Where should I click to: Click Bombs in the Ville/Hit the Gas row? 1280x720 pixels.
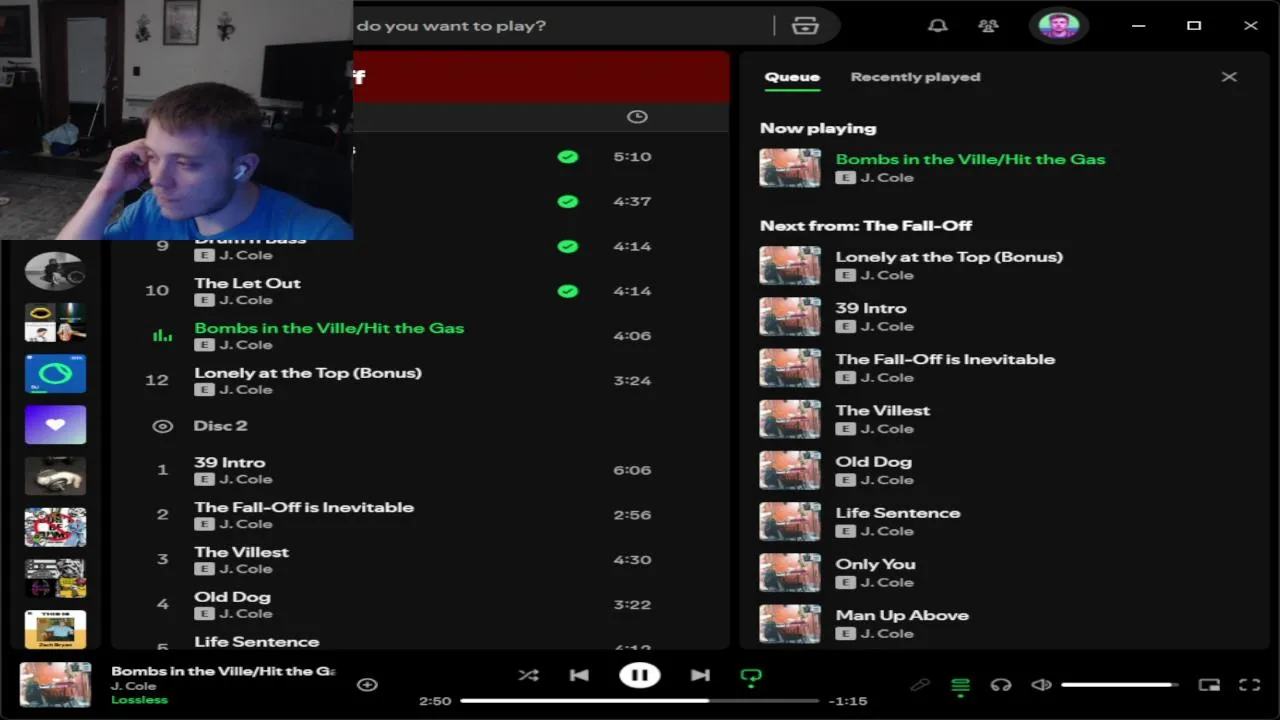[x=420, y=336]
